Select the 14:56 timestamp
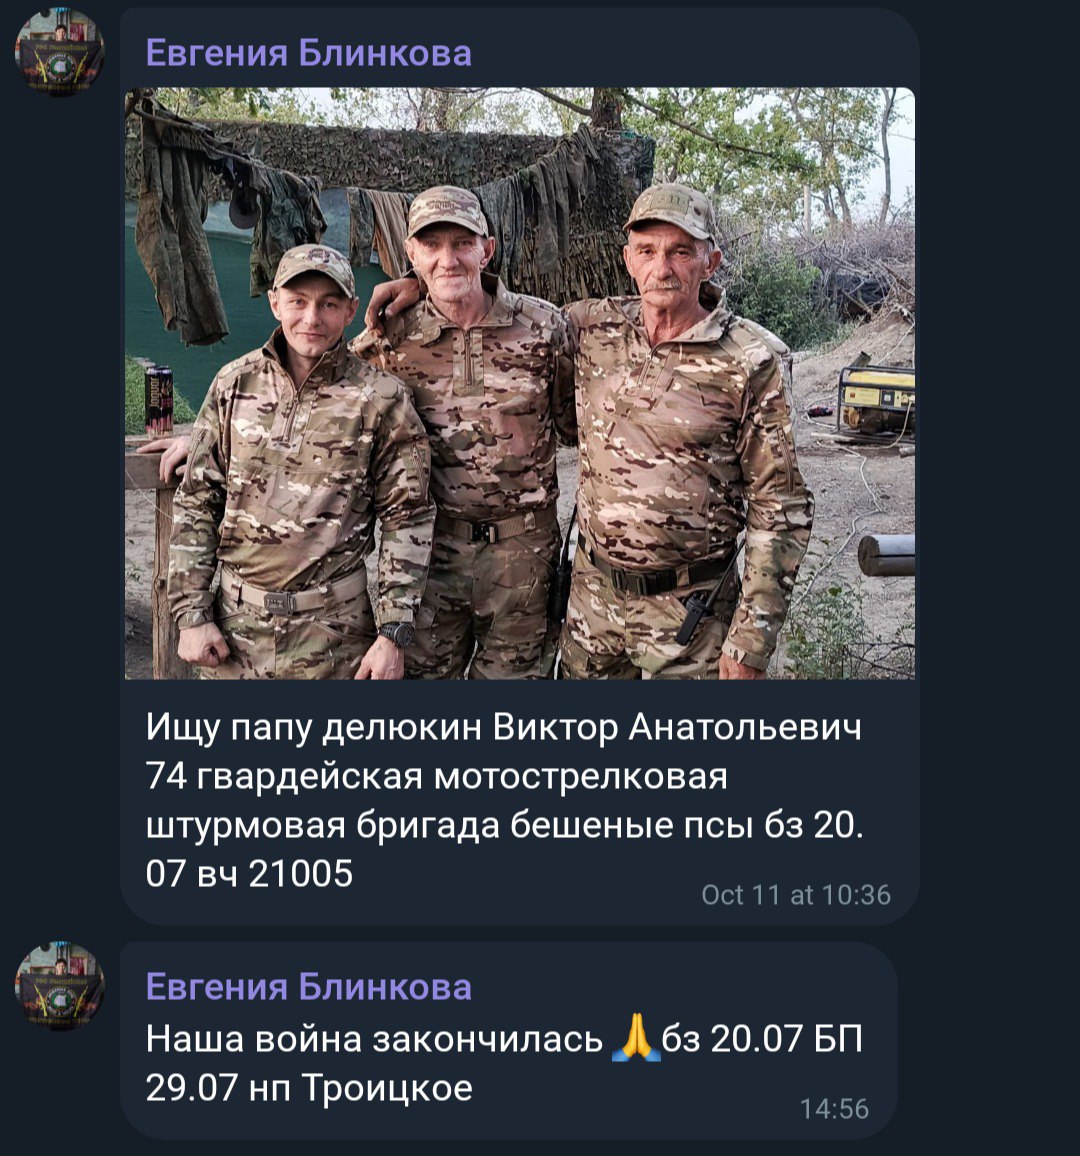The width and height of the screenshot is (1080, 1156). coord(835,1109)
